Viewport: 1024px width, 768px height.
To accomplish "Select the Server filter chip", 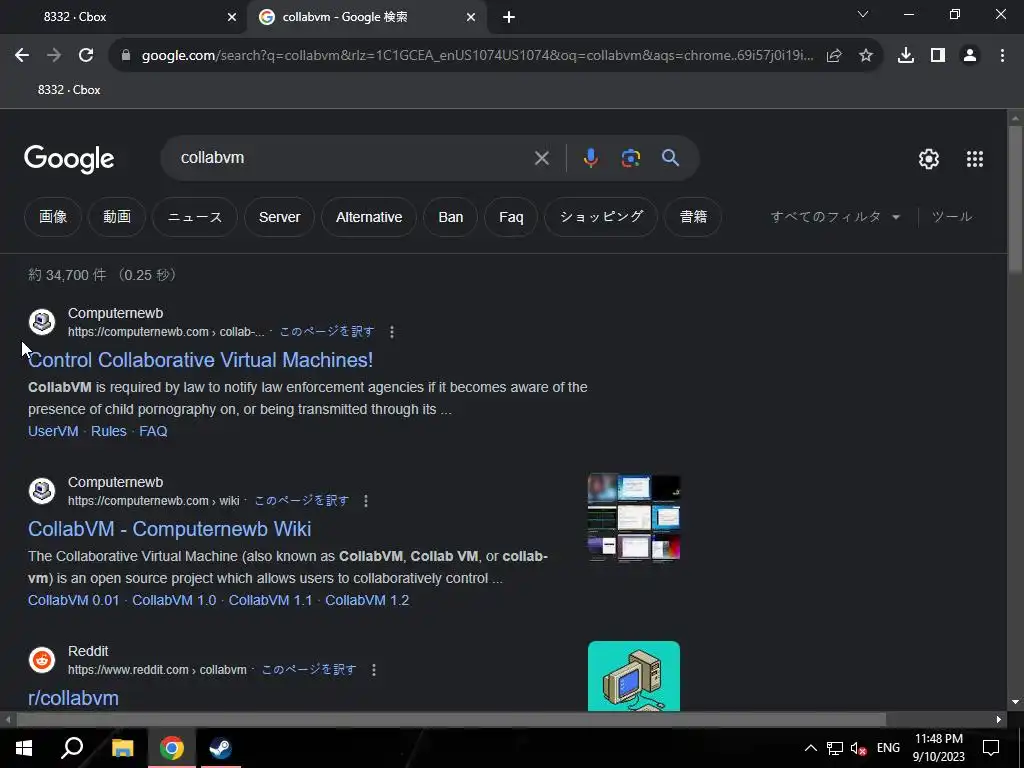I will (x=280, y=217).
